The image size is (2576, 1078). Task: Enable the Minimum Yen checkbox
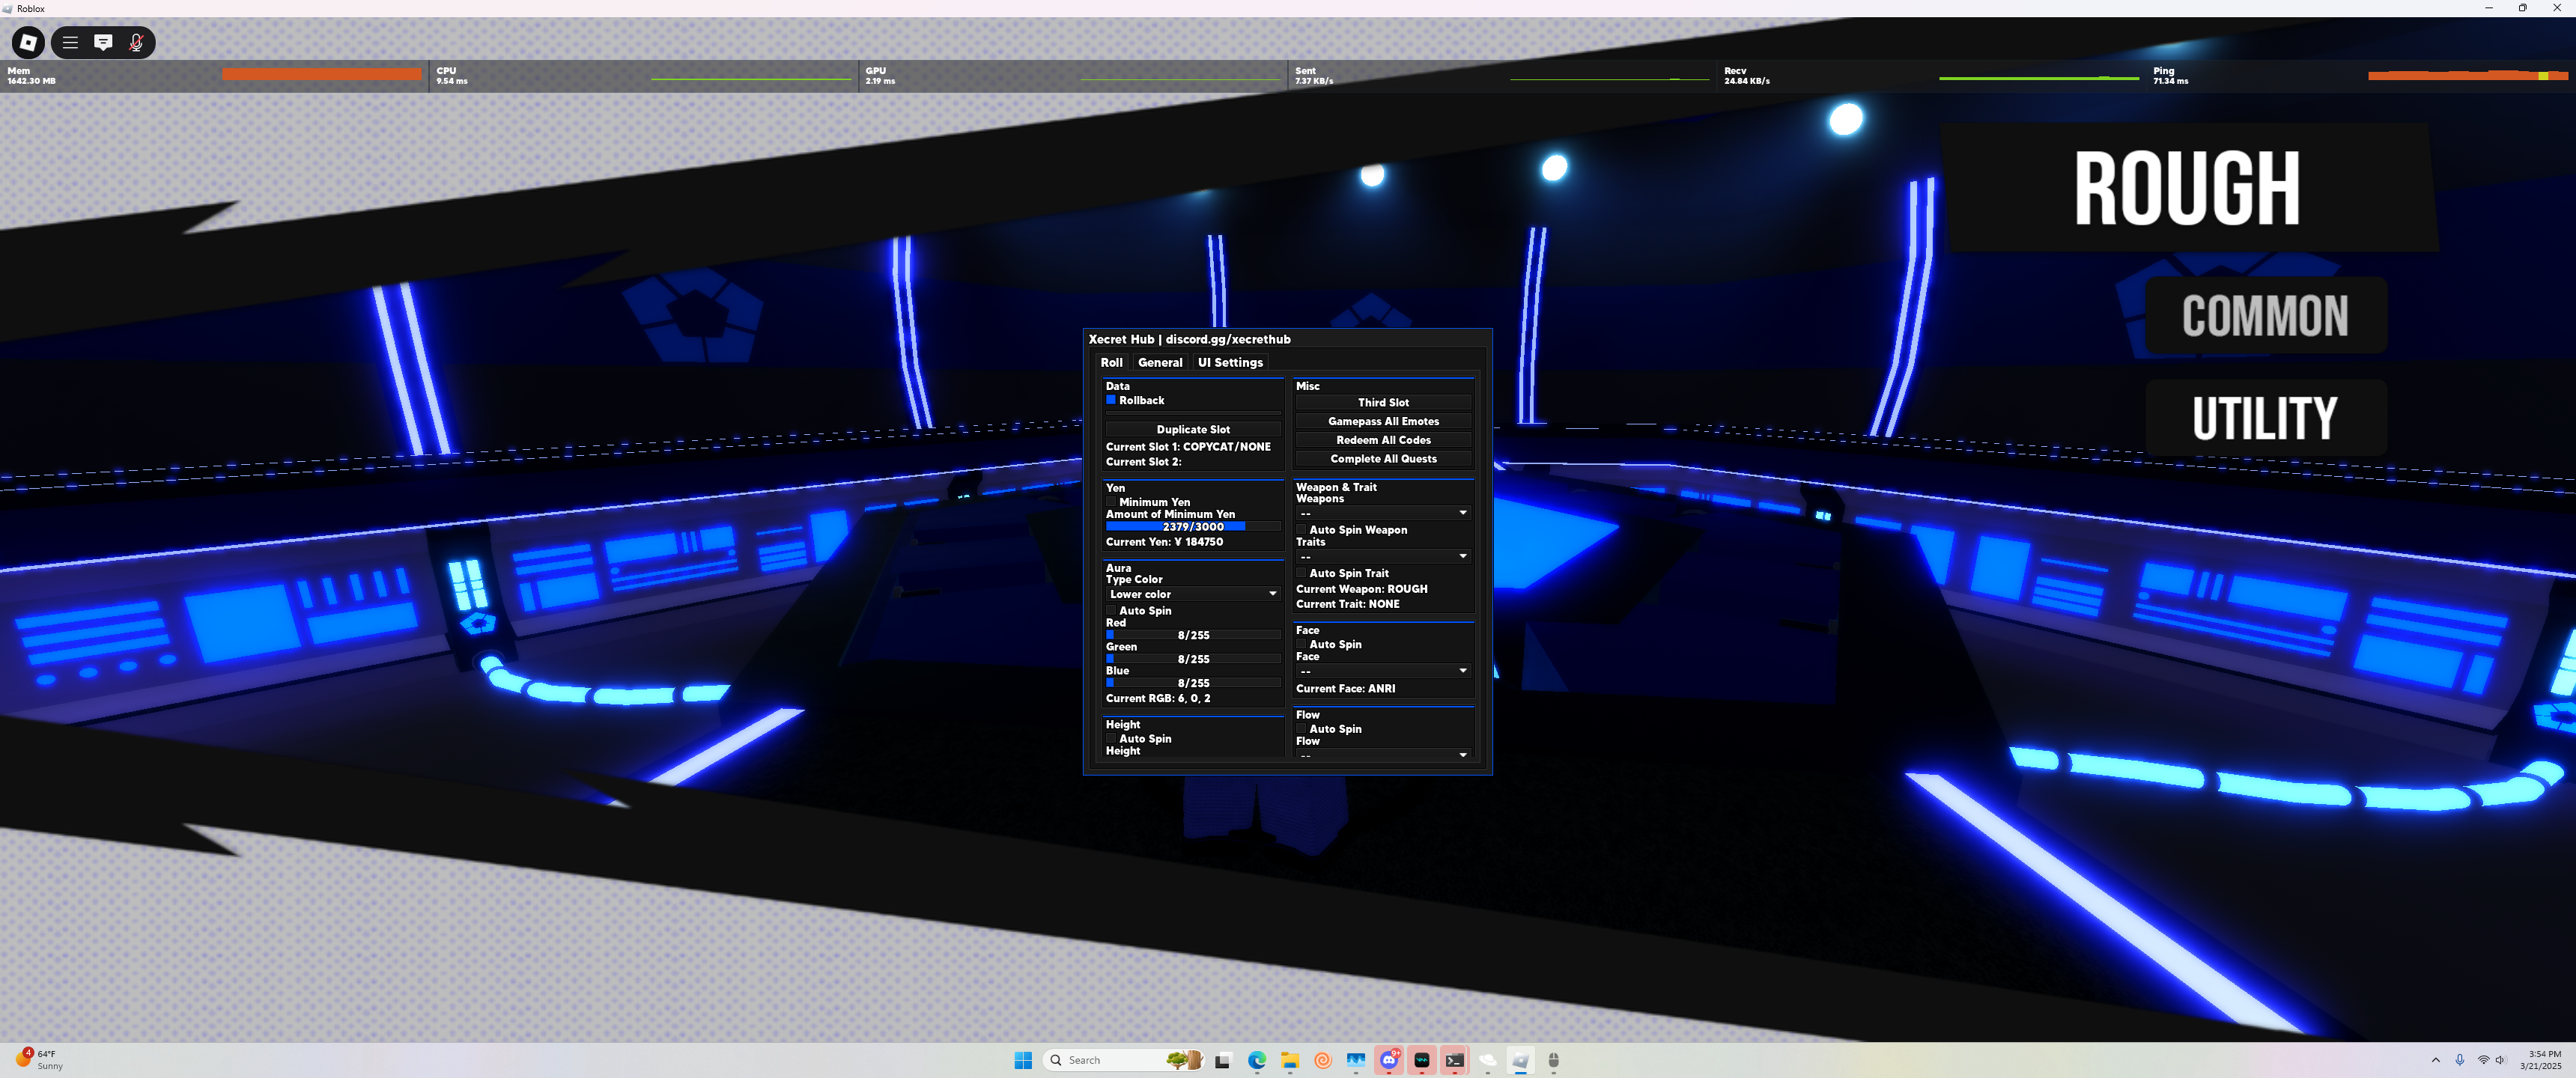tap(1111, 502)
